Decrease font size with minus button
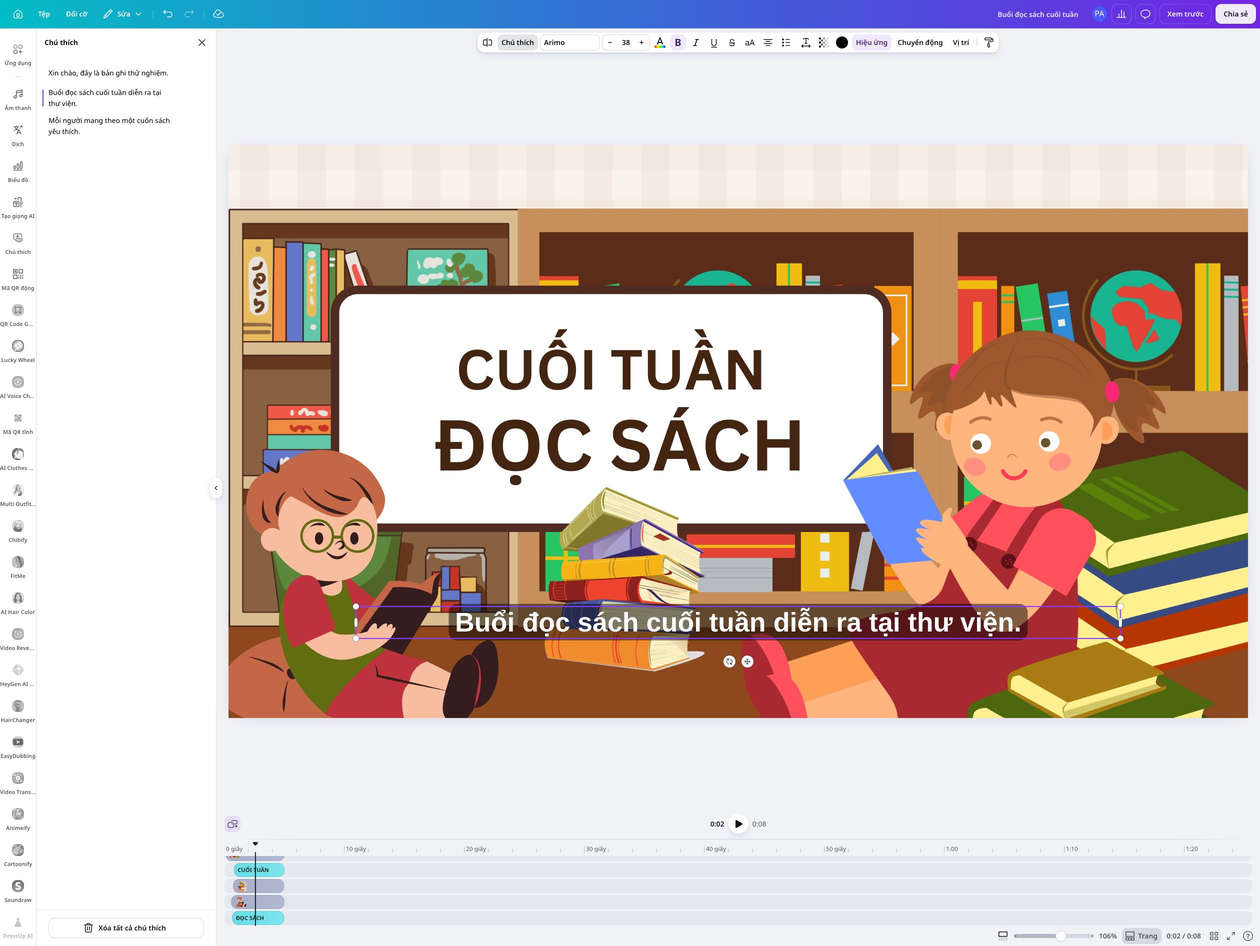Screen dimensions: 1260x946 point(610,43)
